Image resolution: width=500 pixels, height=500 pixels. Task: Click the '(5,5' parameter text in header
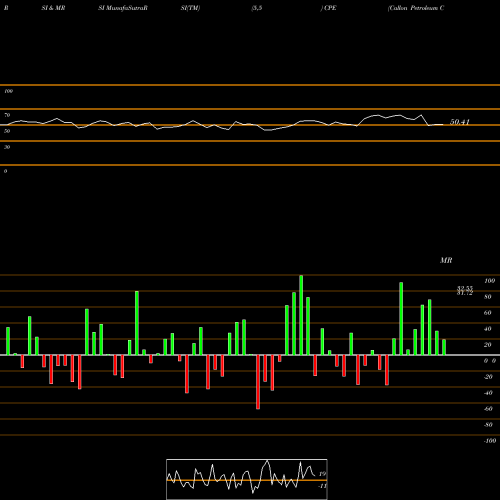click(257, 8)
